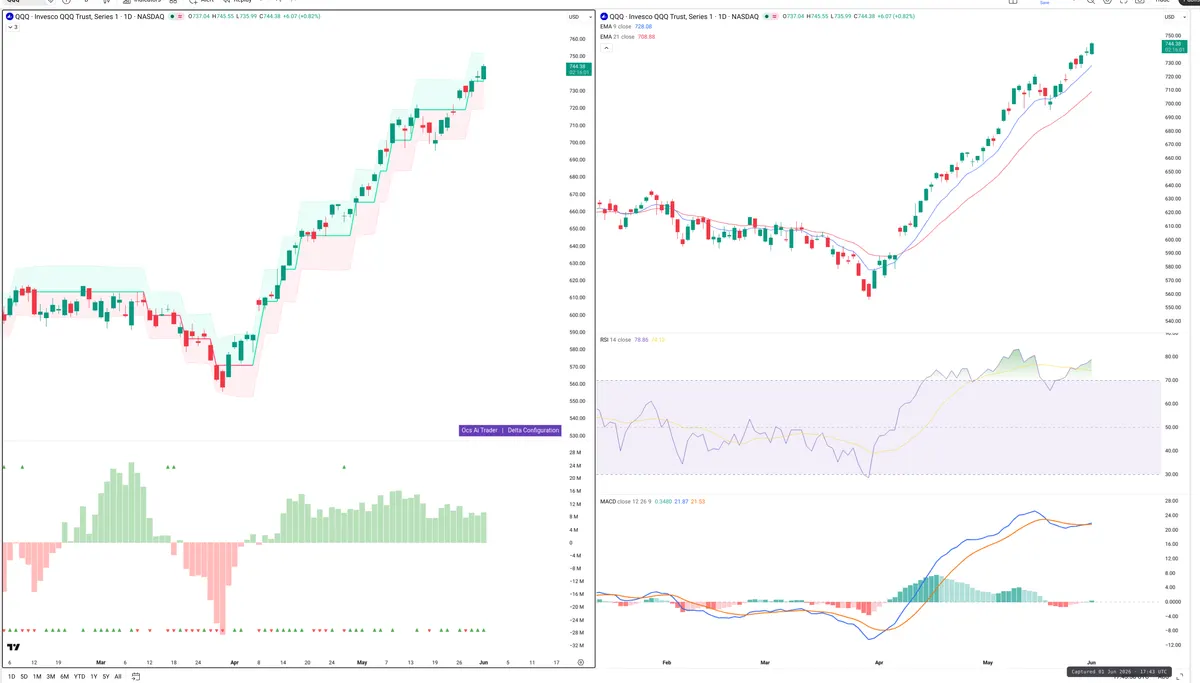The image size is (1200, 683).
Task: Click 80.00 level on RSI axis
Action: pyautogui.click(x=1171, y=357)
